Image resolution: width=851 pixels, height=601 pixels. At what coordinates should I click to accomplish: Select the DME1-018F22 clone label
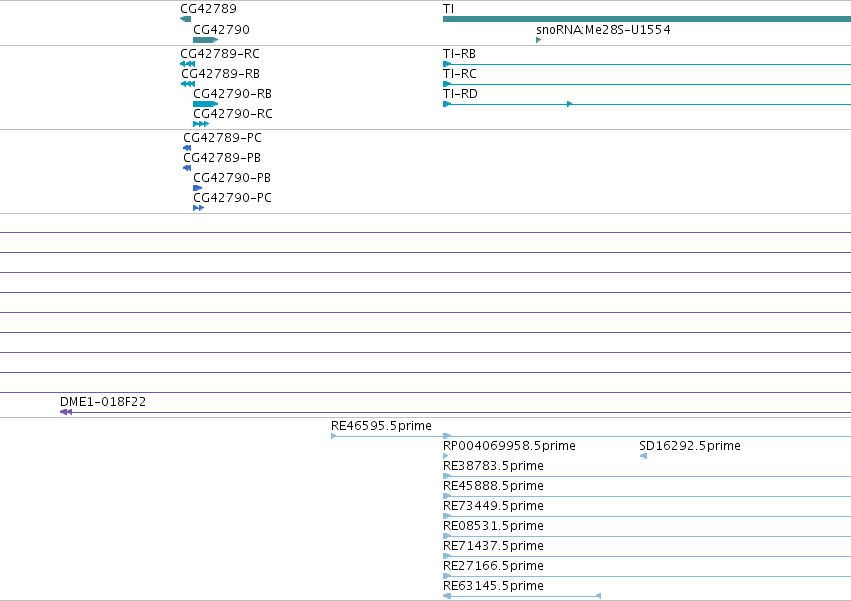click(x=103, y=402)
